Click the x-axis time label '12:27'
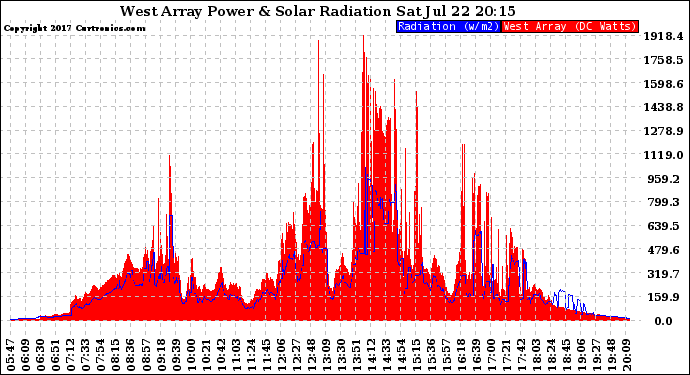The width and height of the screenshot is (690, 375). pyautogui.click(x=296, y=355)
